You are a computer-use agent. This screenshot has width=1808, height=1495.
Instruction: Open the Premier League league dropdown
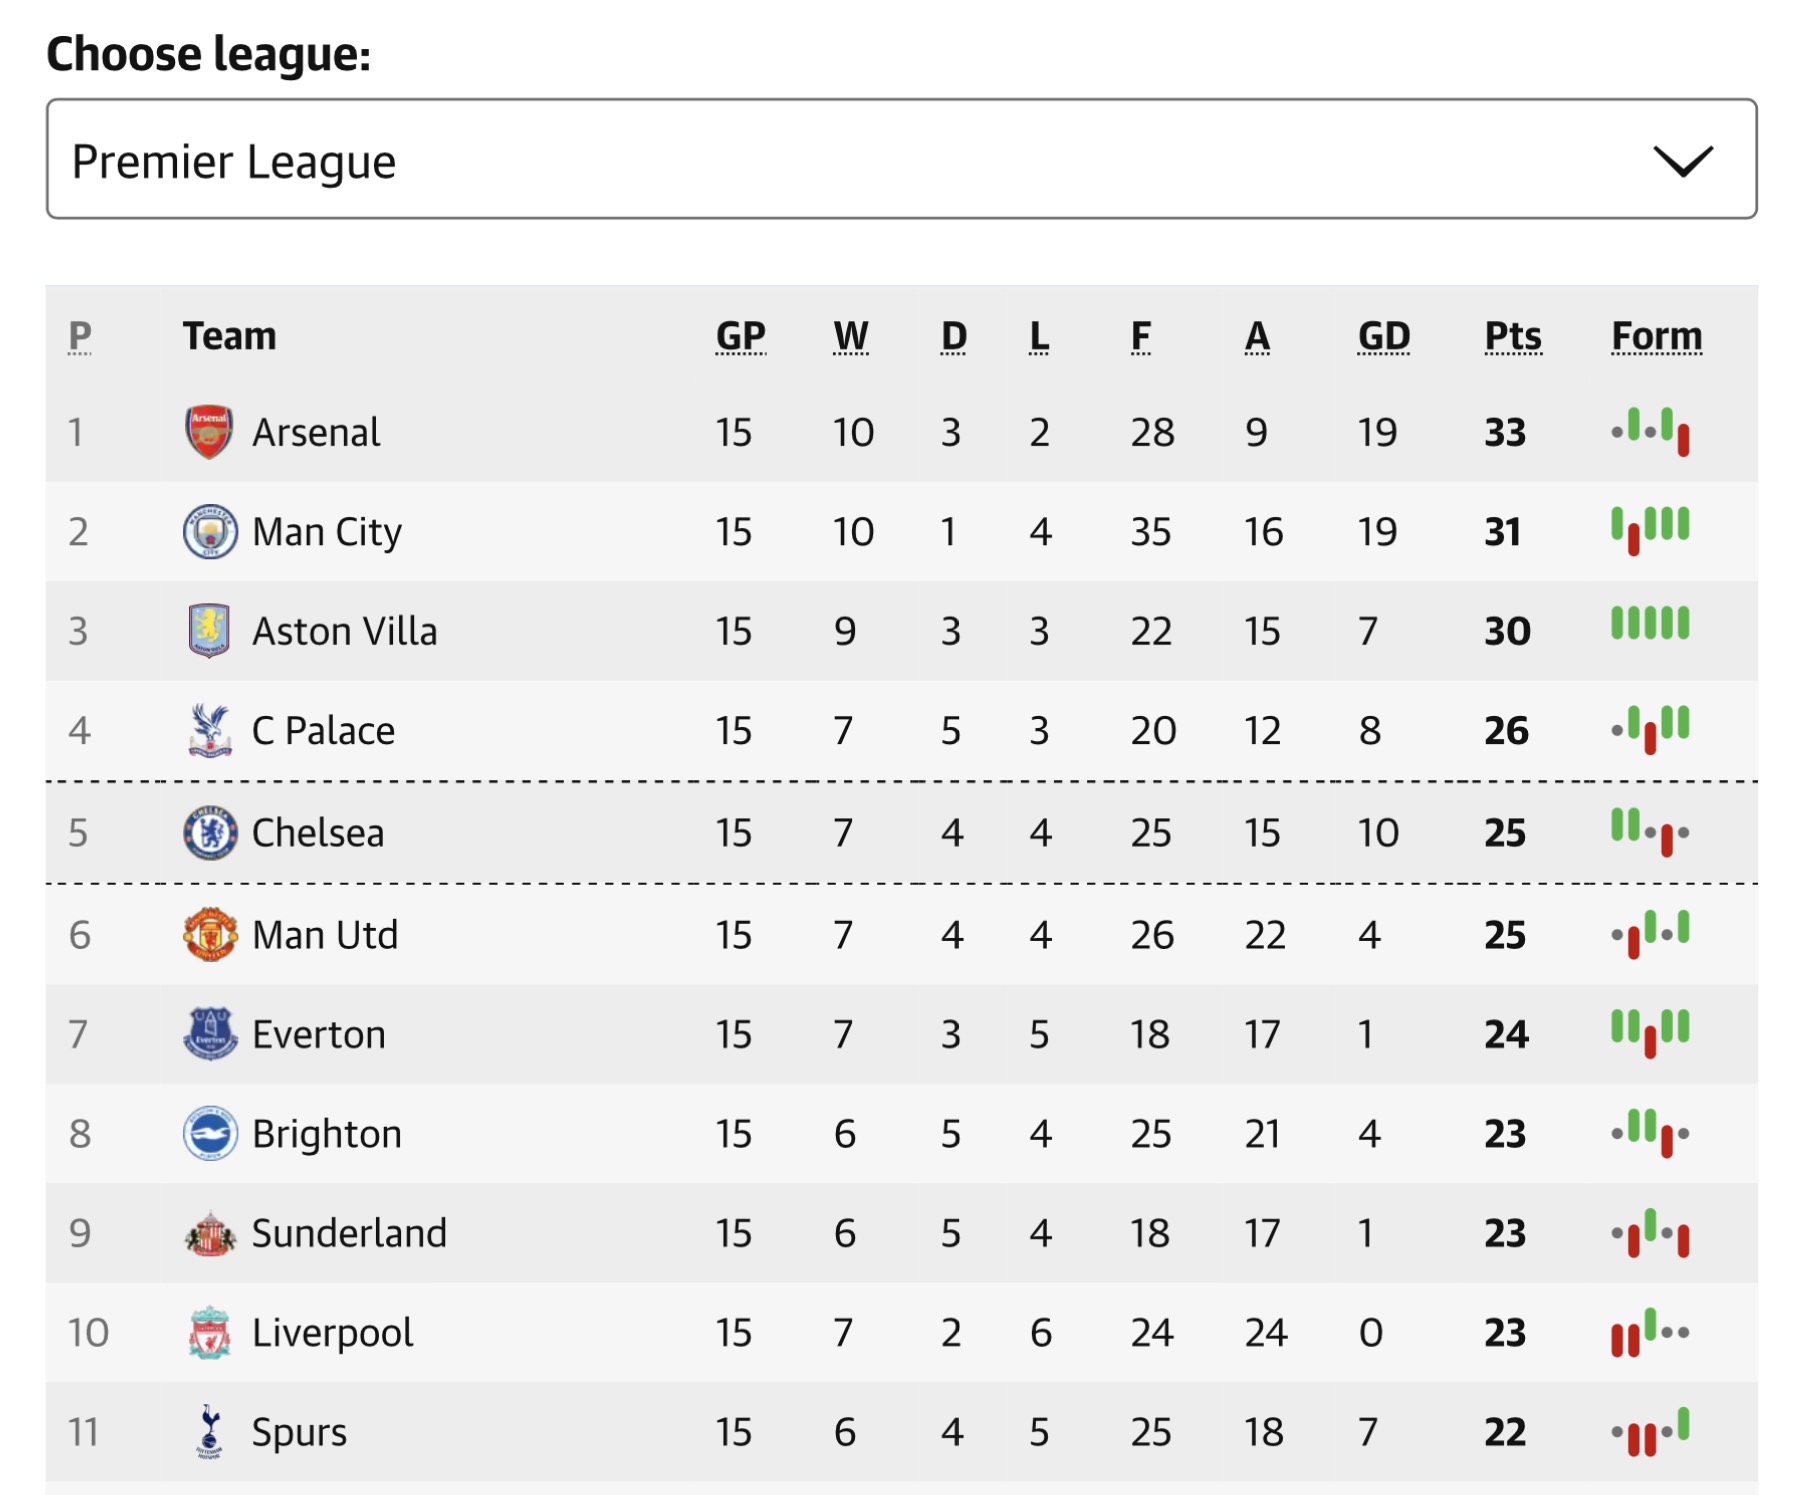(x=900, y=159)
